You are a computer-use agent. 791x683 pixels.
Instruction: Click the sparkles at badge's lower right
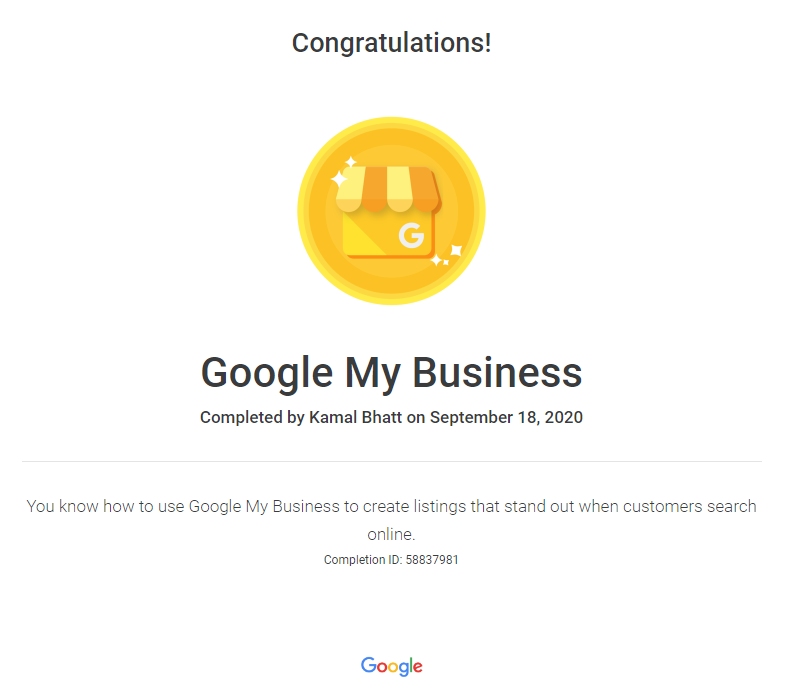pyautogui.click(x=447, y=256)
